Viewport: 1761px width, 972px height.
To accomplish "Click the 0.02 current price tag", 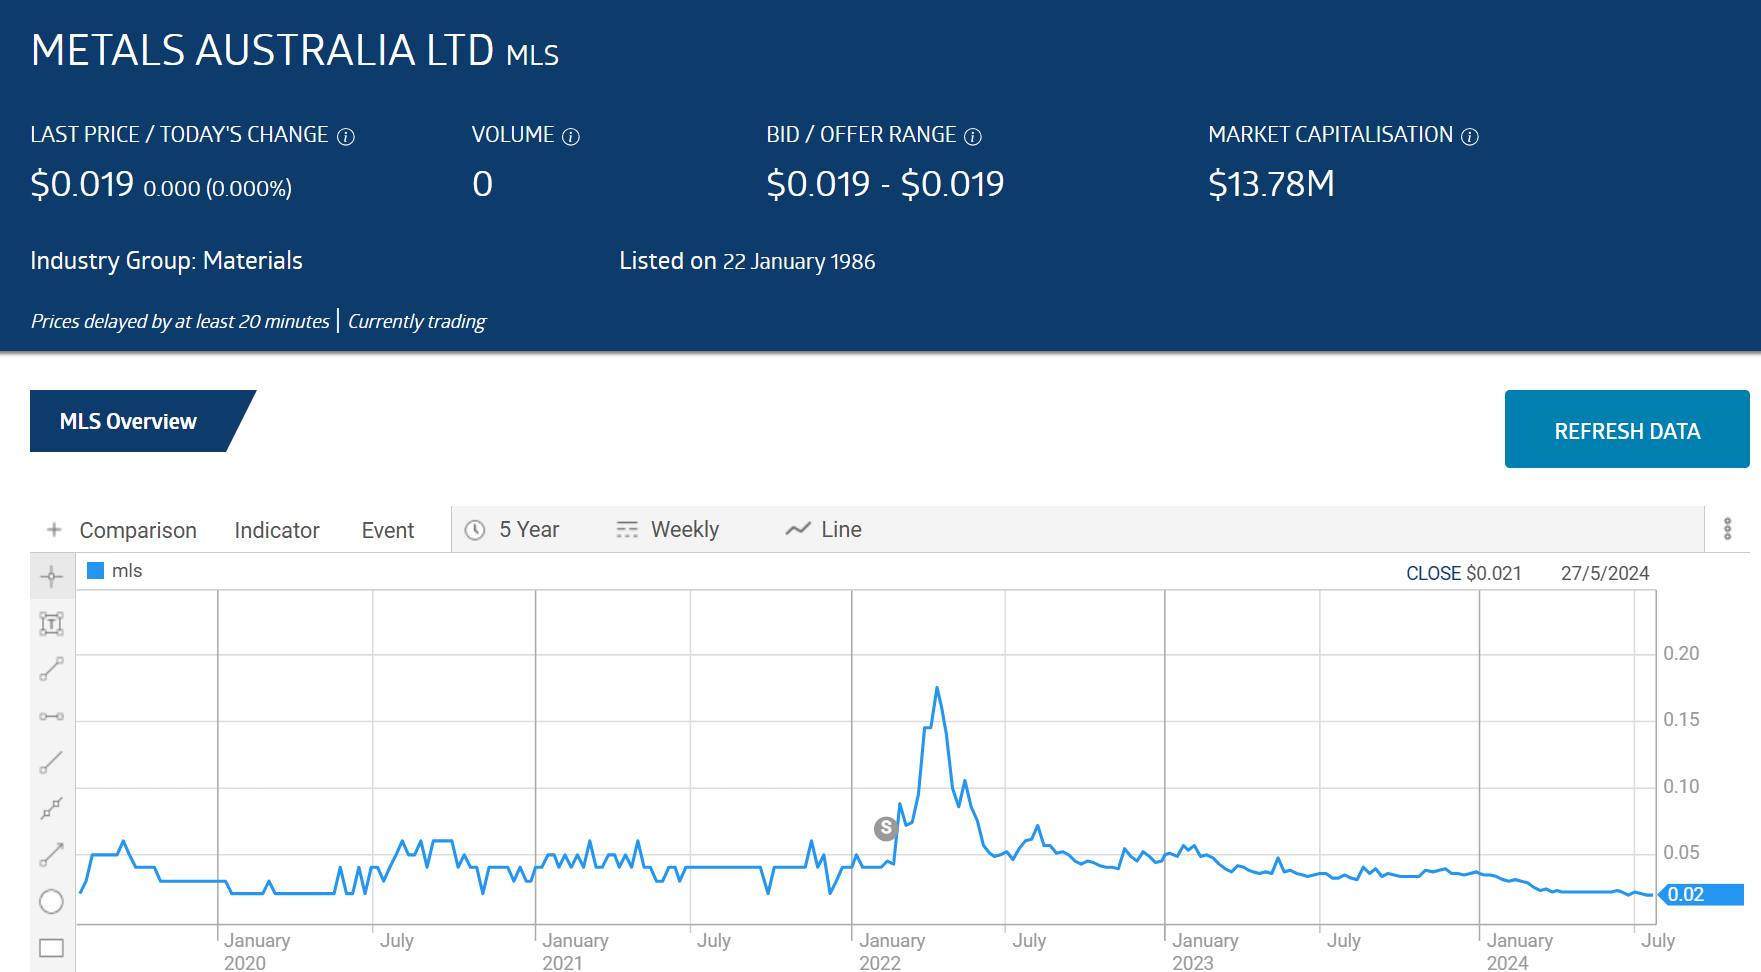I will [x=1702, y=894].
